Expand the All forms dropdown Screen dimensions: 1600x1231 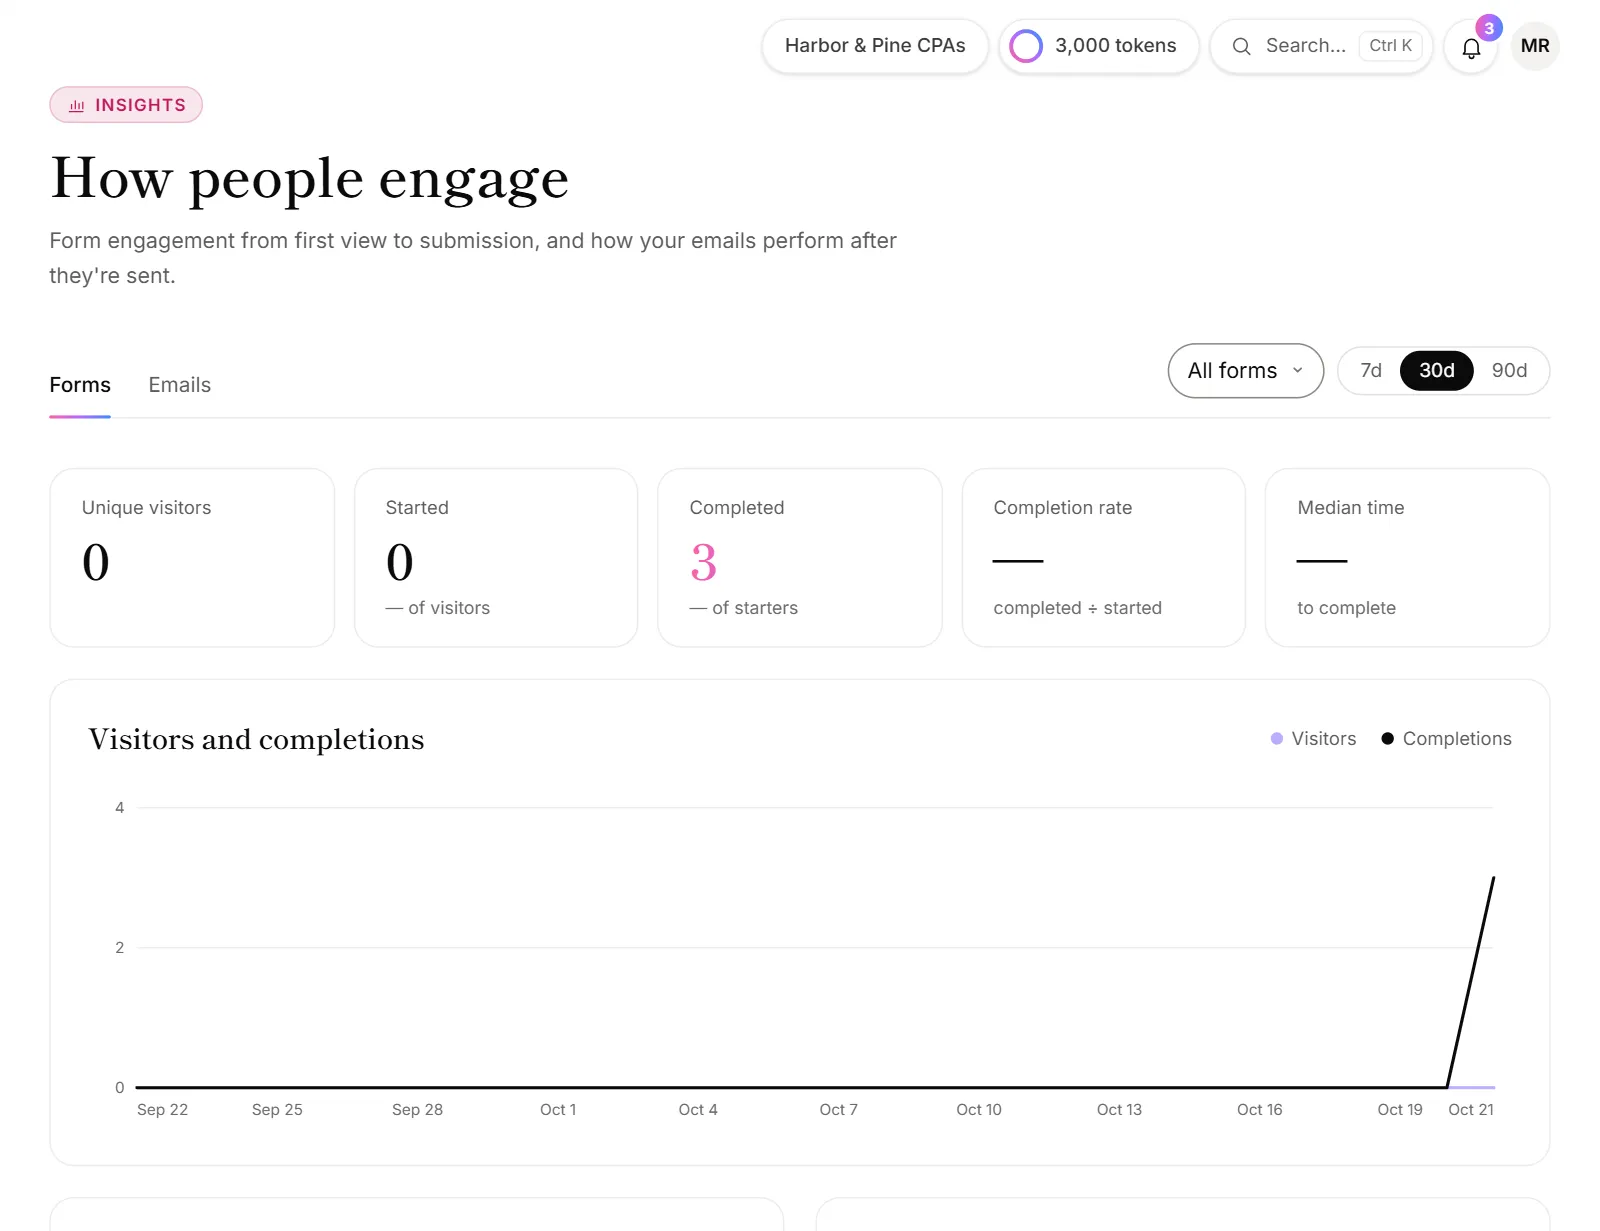[1245, 371]
